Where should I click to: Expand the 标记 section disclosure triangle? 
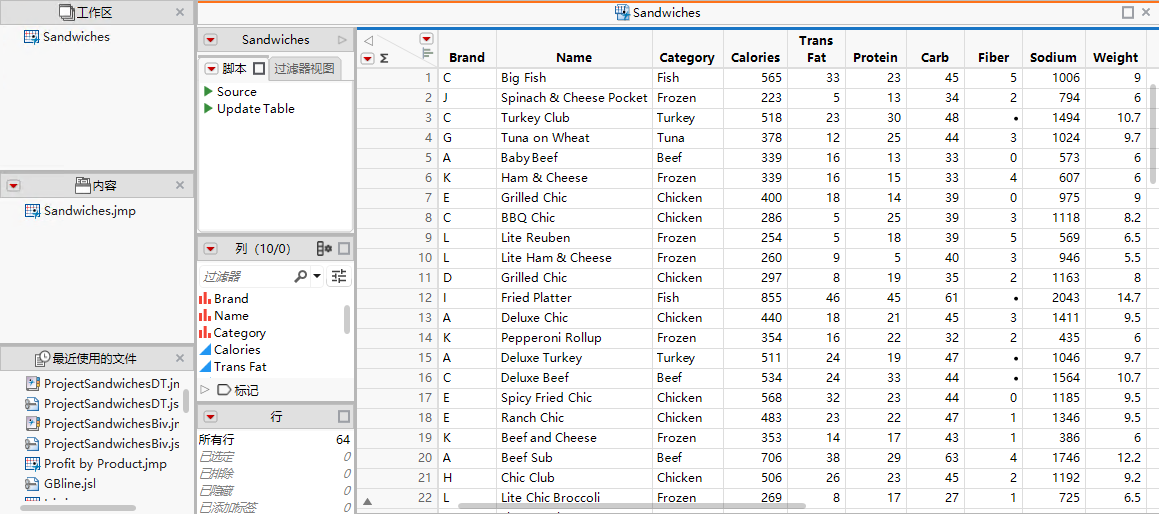pyautogui.click(x=205, y=390)
